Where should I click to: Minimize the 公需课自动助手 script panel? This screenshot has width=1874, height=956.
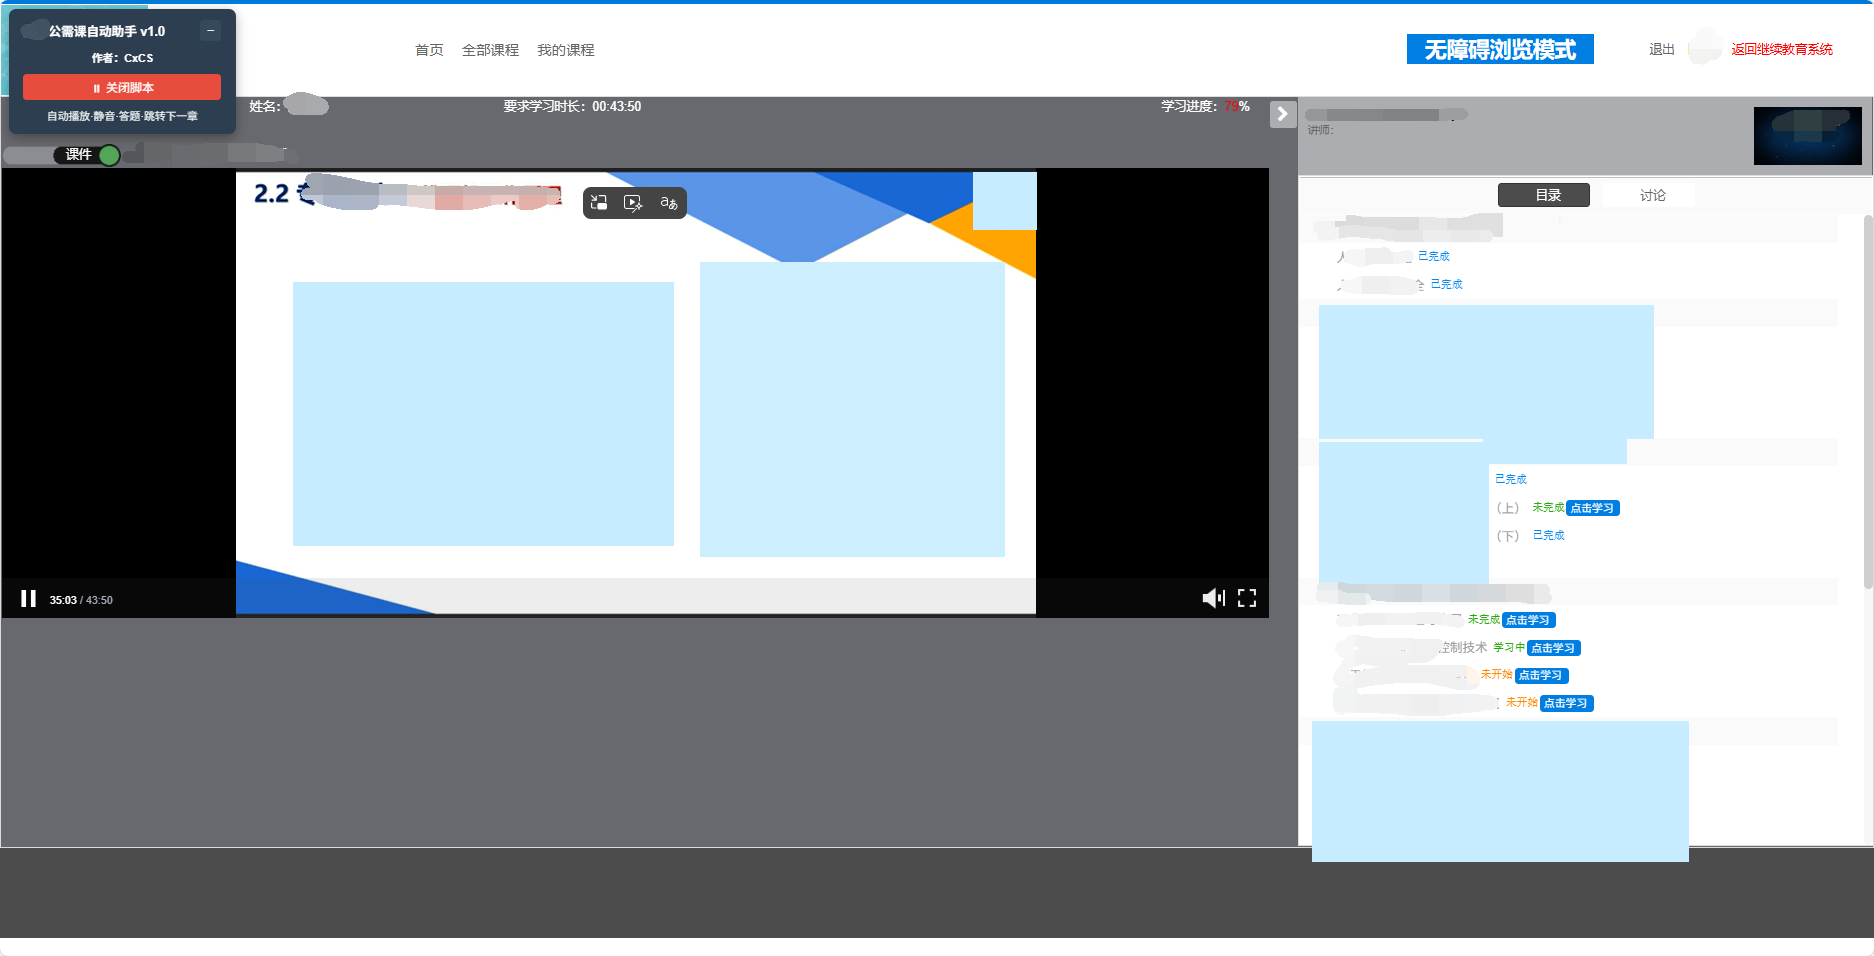point(210,31)
